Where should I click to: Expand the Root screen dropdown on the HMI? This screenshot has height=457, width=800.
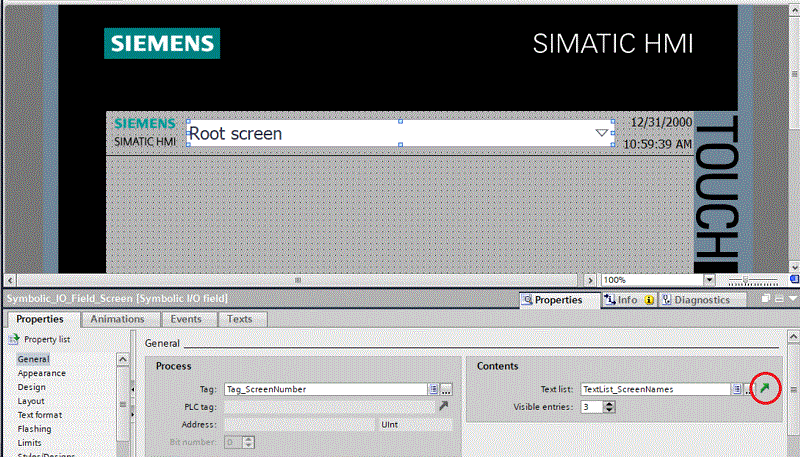click(602, 133)
